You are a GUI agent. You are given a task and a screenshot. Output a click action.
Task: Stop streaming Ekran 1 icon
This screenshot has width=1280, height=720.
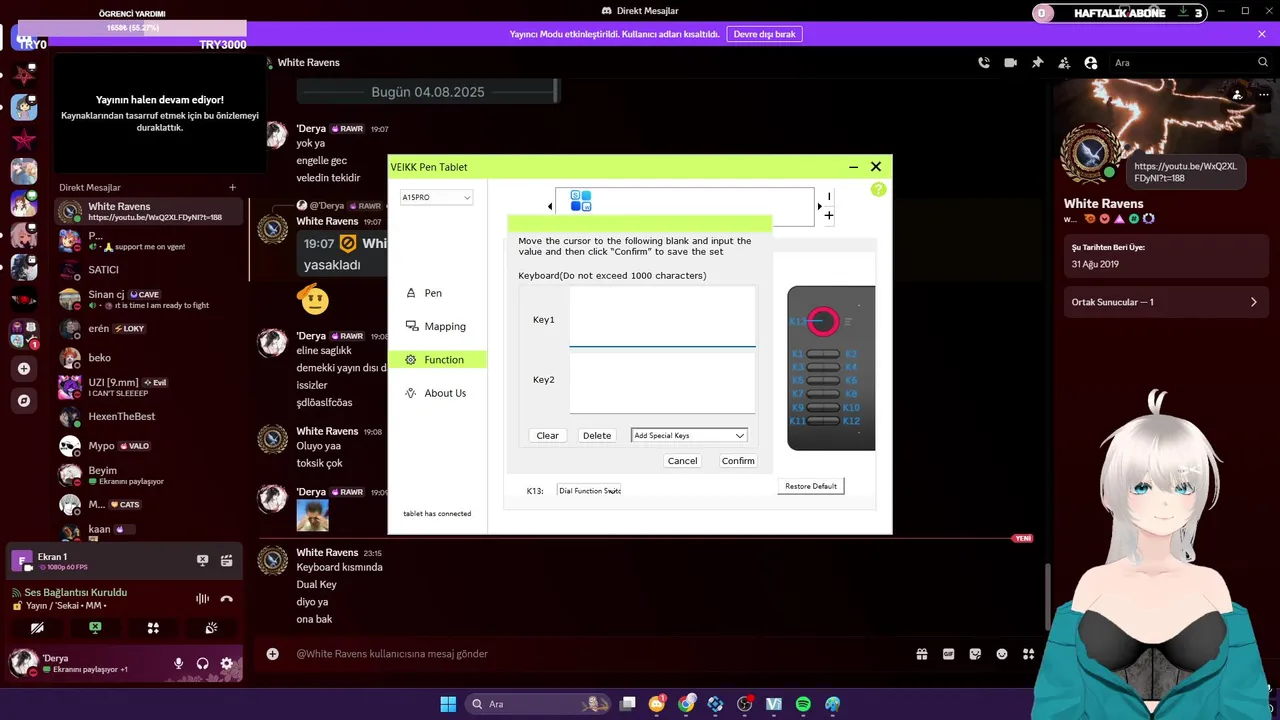[202, 561]
